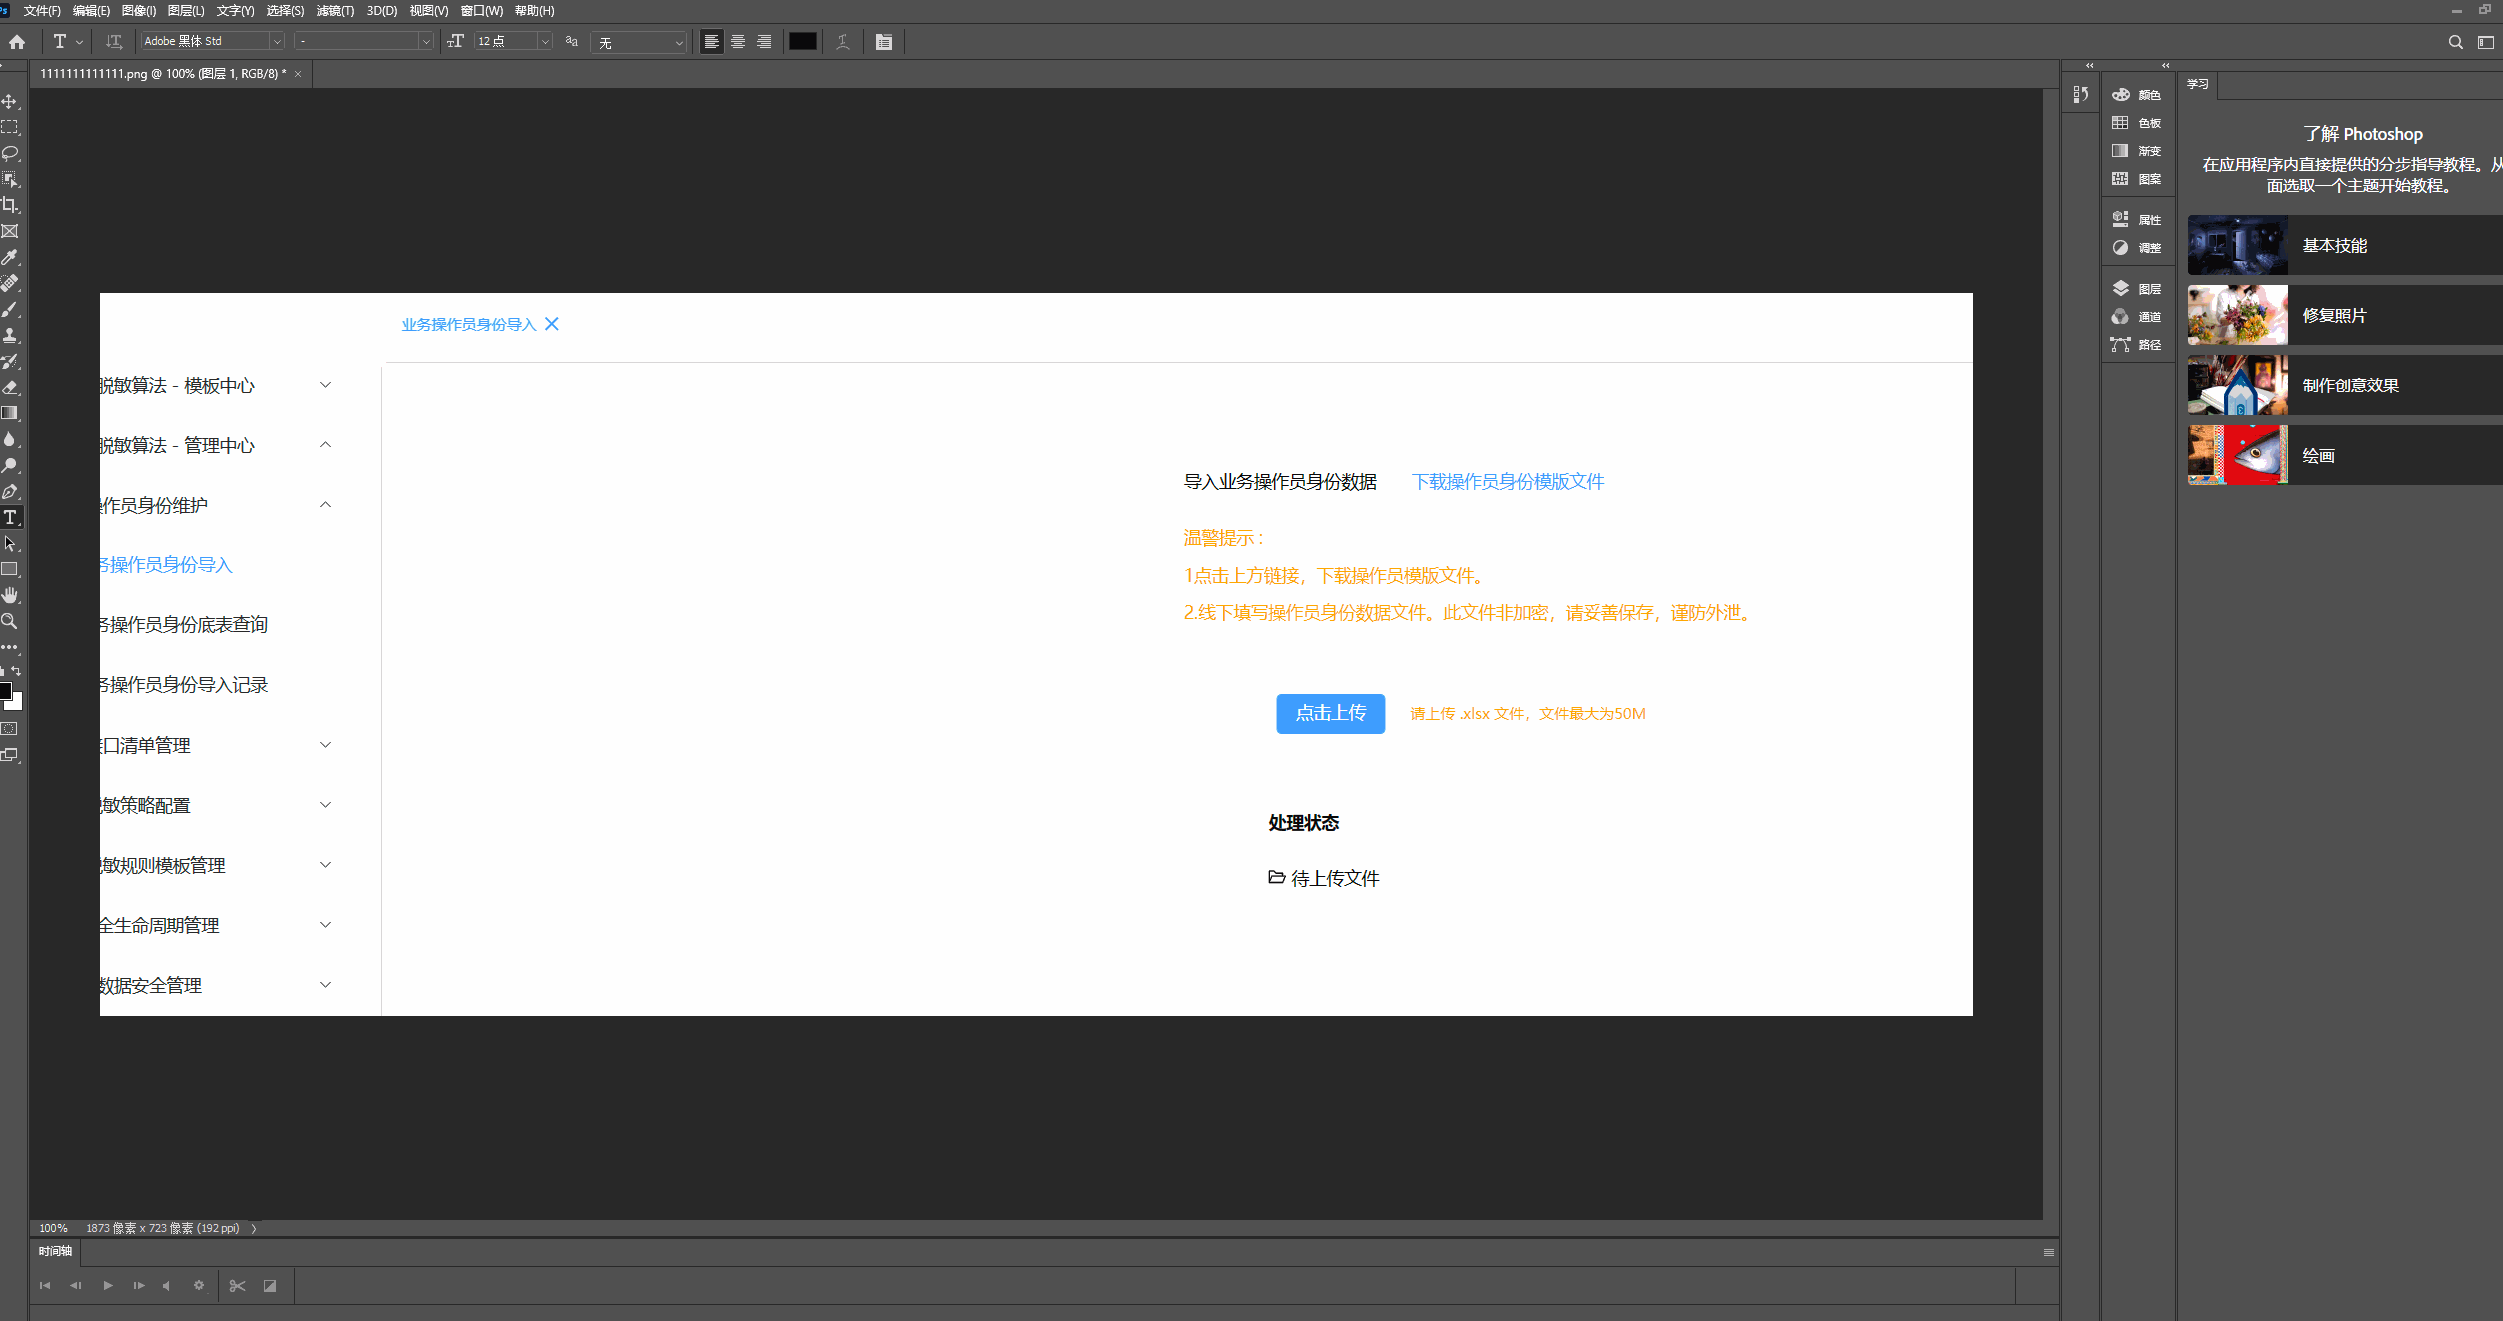Open the 调整 panel
The height and width of the screenshot is (1321, 2503).
(x=2138, y=247)
